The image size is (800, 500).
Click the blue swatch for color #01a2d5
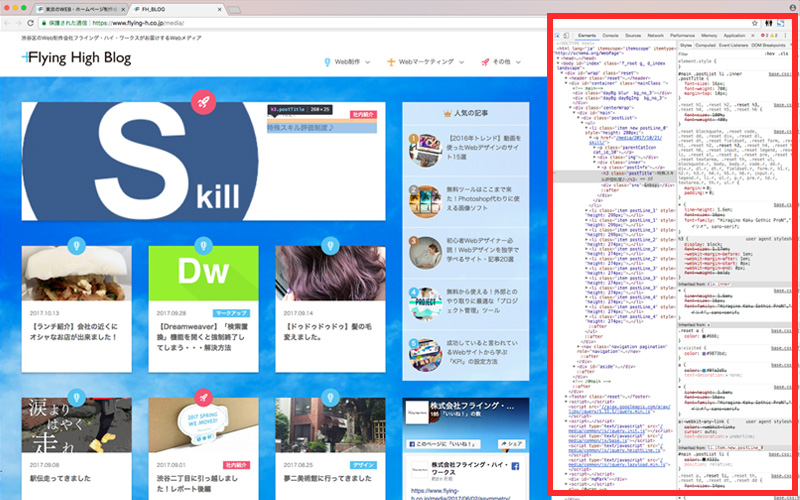[x=704, y=370]
